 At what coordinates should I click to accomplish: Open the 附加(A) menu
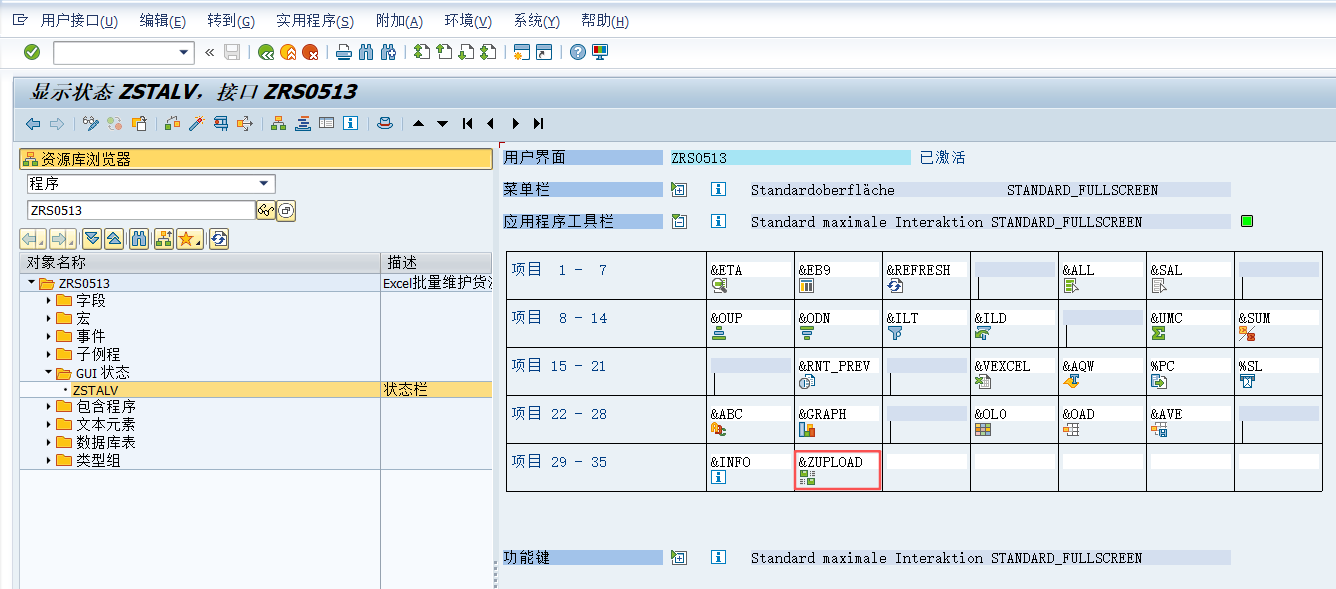(x=399, y=21)
